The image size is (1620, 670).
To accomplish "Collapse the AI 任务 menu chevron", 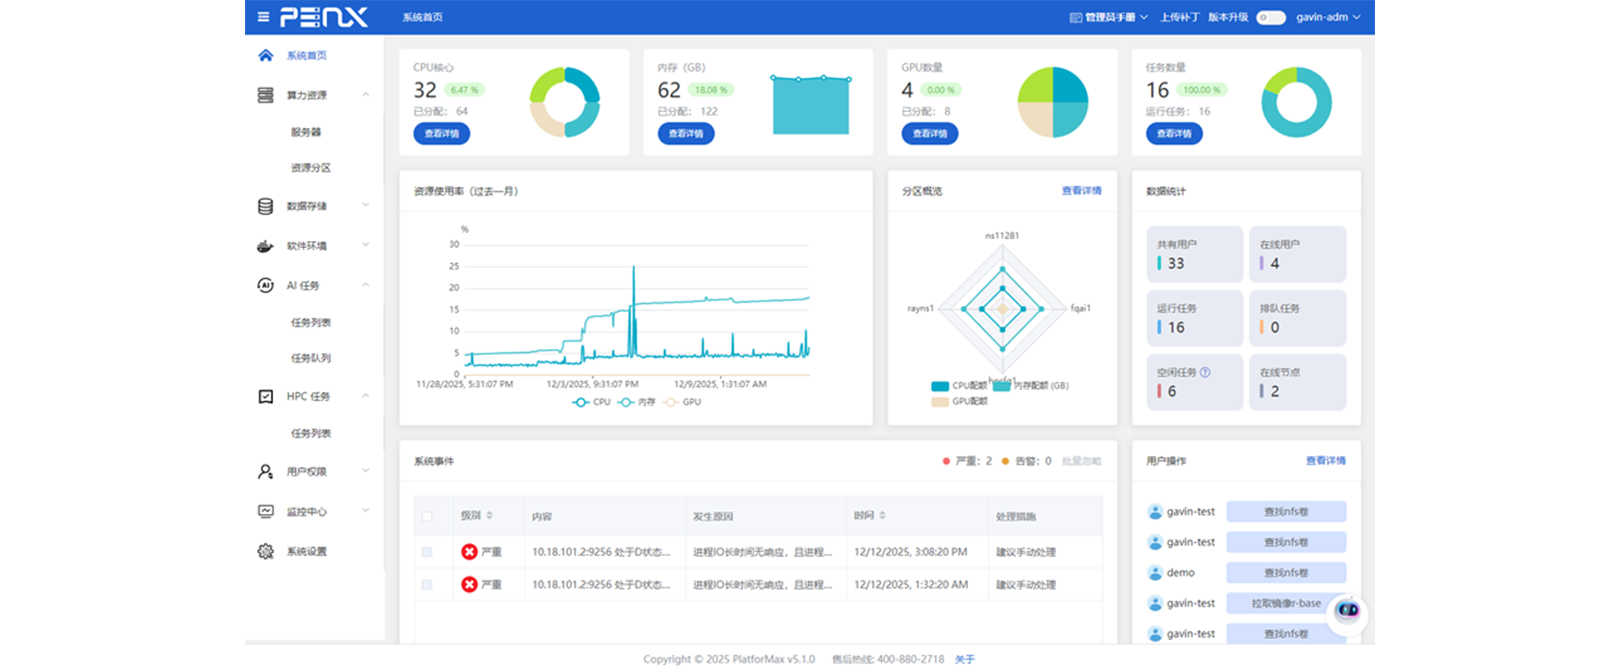I will pyautogui.click(x=365, y=285).
